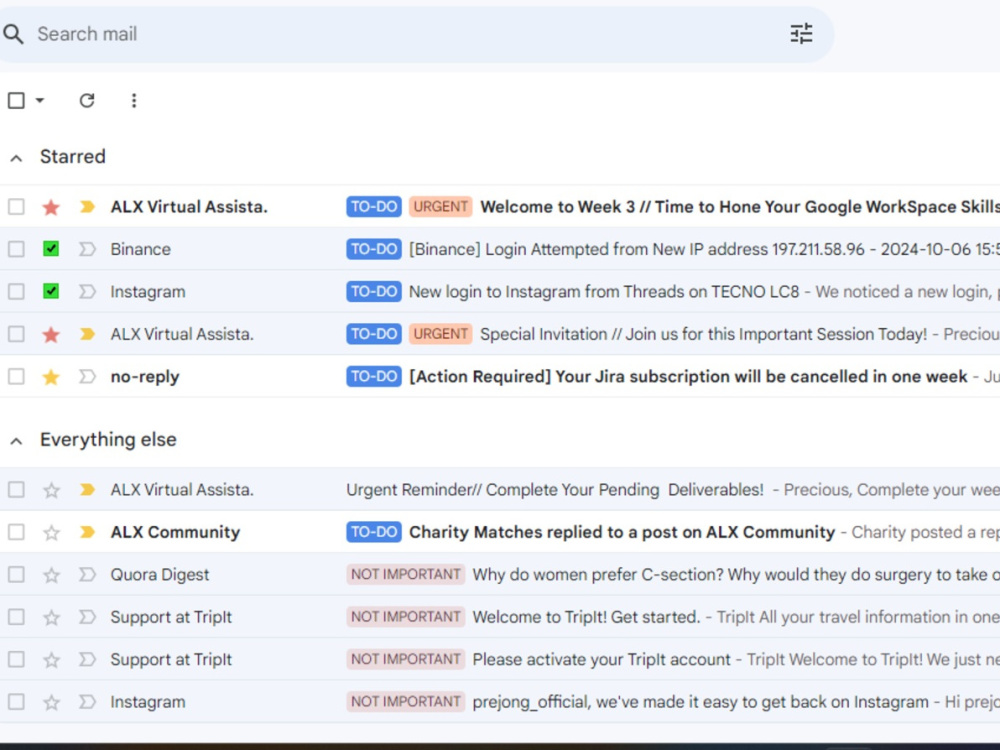The width and height of the screenshot is (1000, 750).
Task: Open Urgent Reminder Pending Deliverables email
Action: click(555, 490)
